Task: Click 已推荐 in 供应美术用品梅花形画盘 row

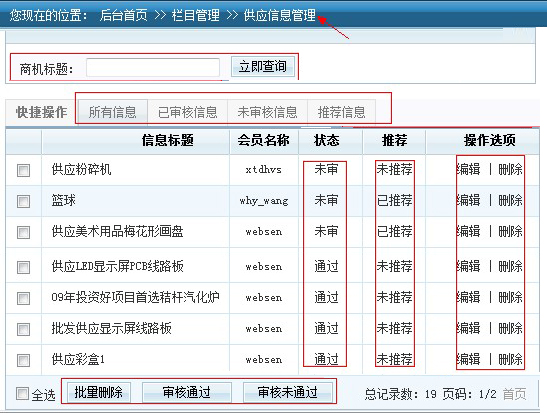Action: 395,231
